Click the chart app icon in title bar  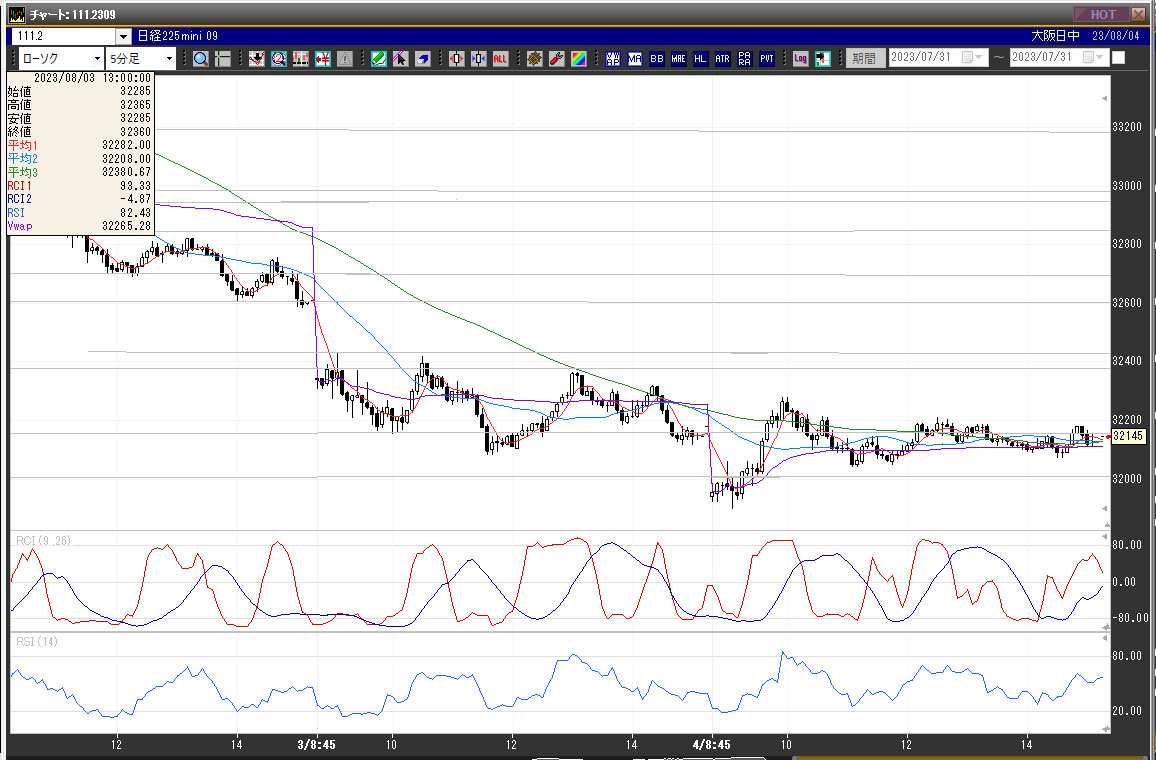[x=16, y=14]
